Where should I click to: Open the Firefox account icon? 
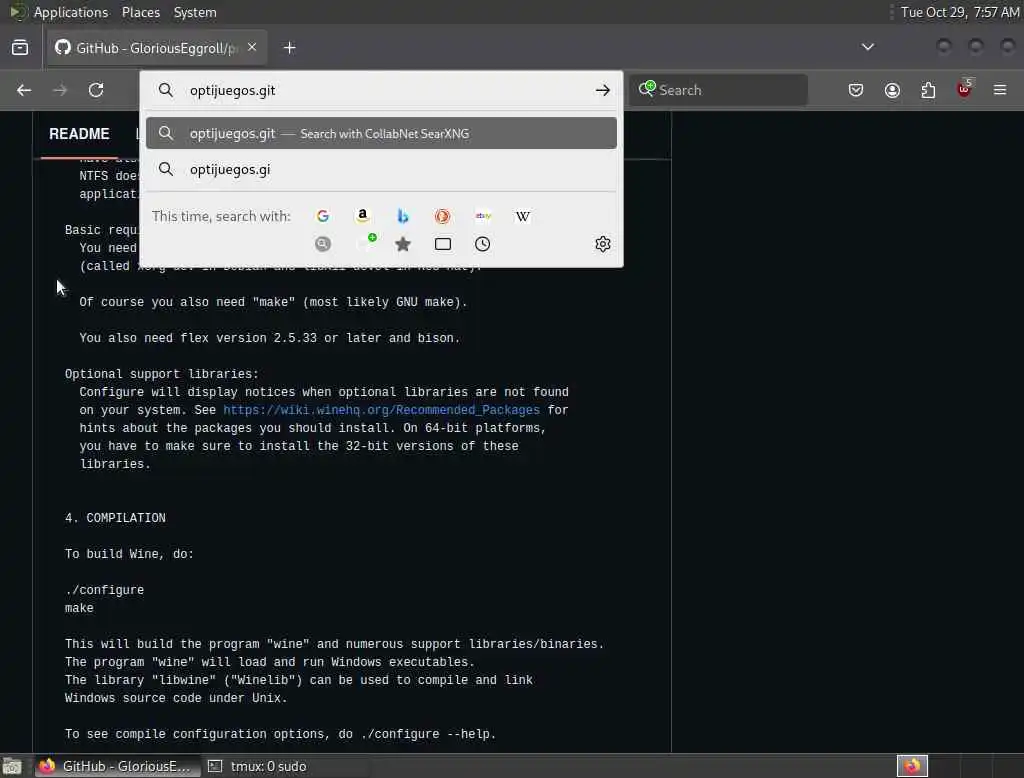coord(892,90)
